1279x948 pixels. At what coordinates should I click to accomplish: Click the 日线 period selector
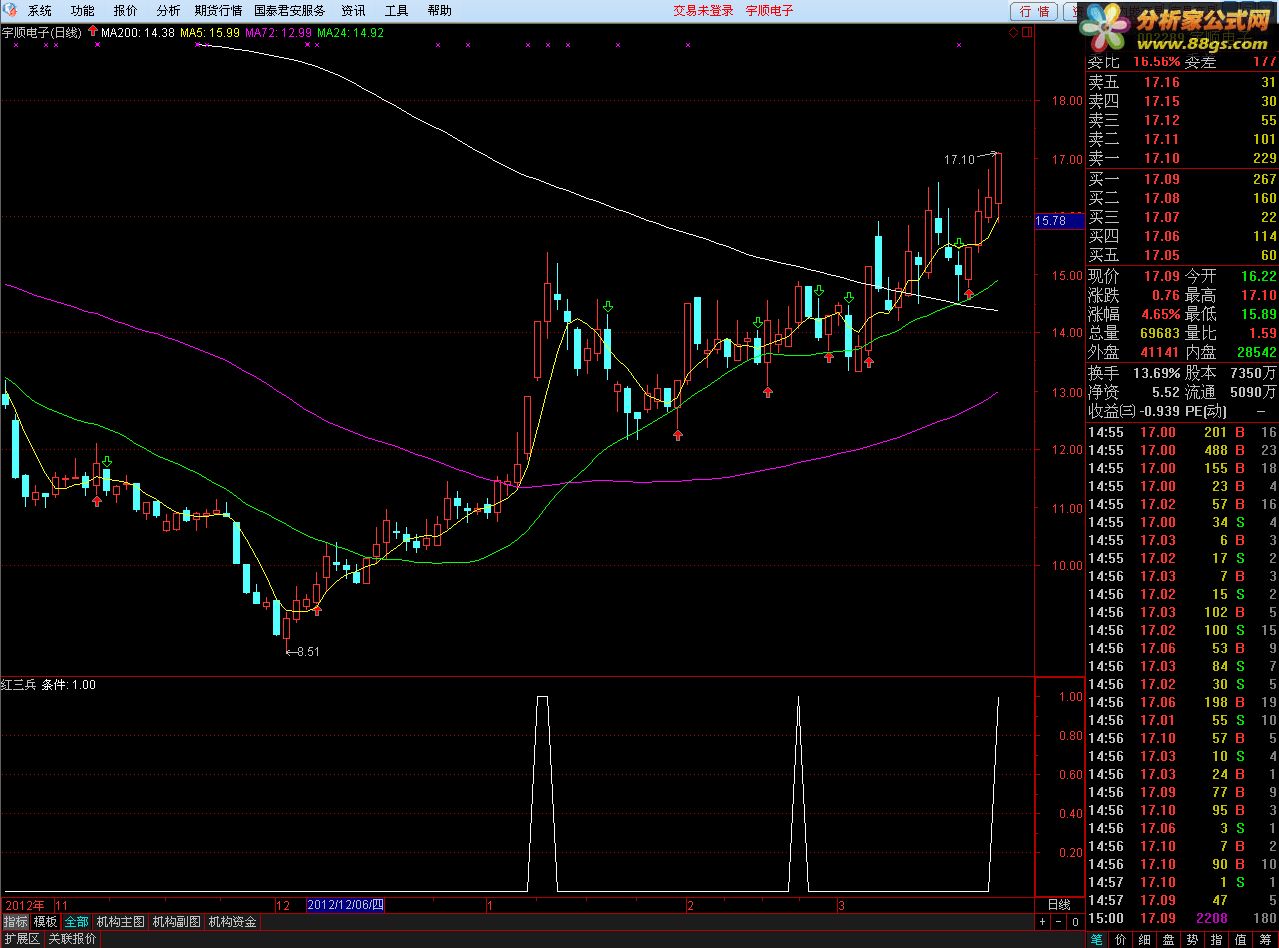(1059, 905)
